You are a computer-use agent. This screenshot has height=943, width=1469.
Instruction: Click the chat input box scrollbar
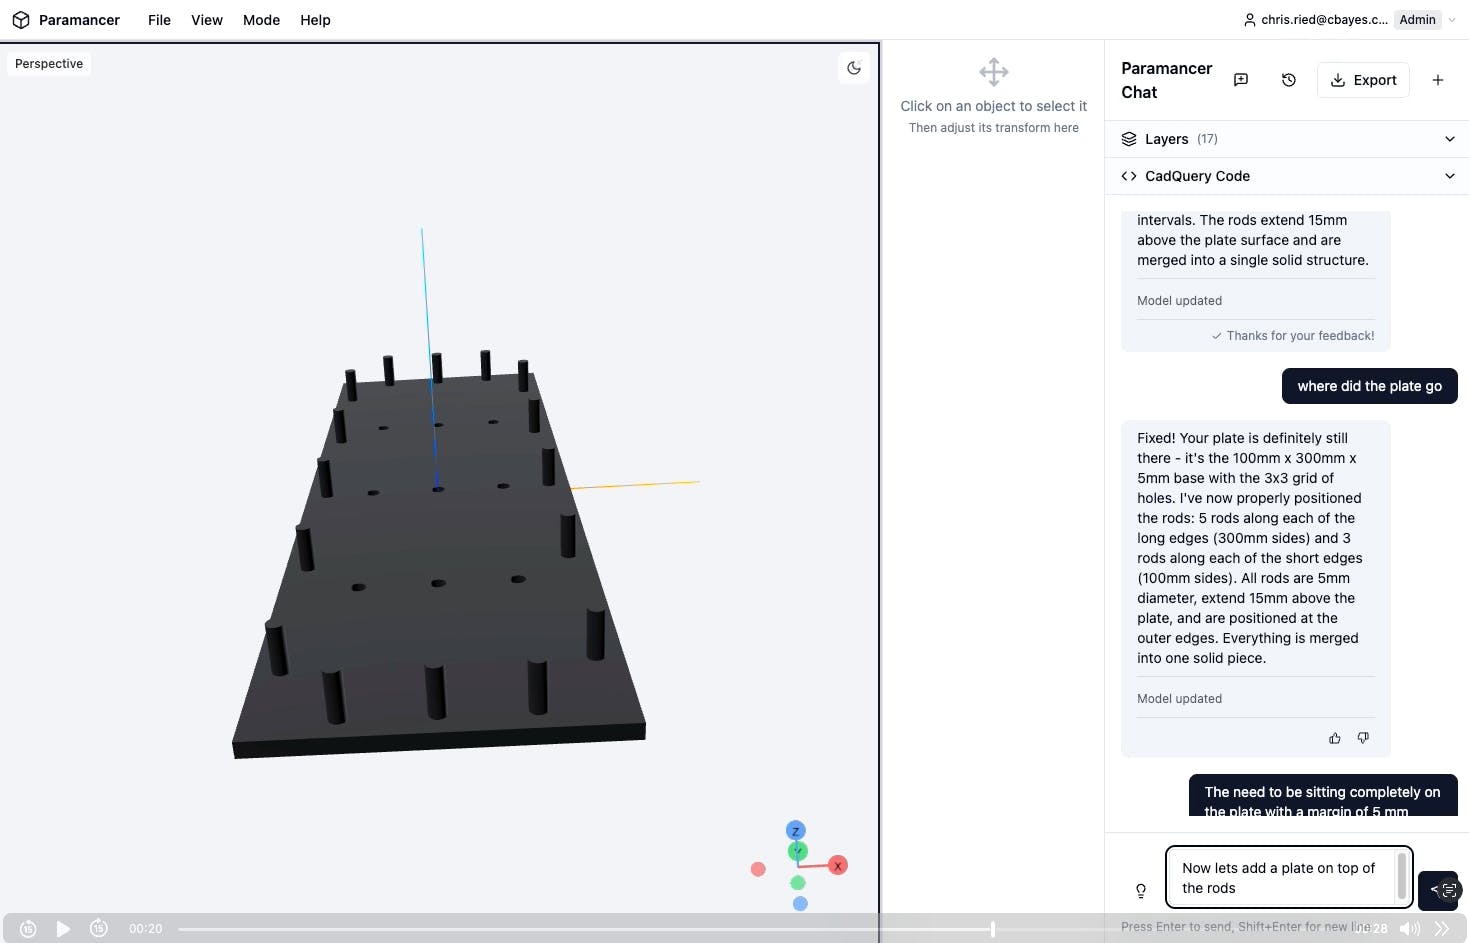click(1402, 877)
